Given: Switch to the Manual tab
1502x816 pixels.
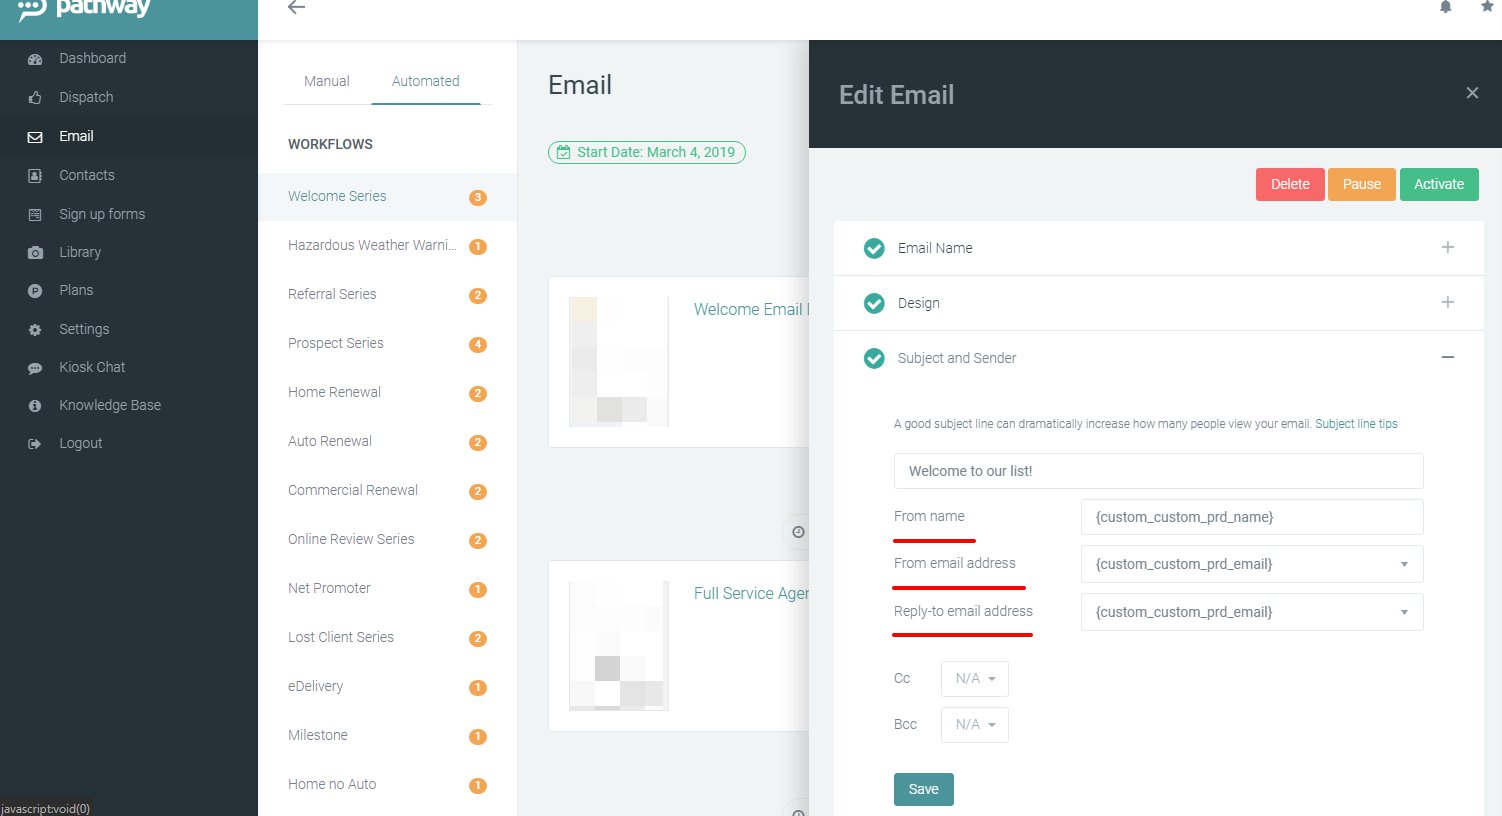Looking at the screenshot, I should [x=326, y=81].
